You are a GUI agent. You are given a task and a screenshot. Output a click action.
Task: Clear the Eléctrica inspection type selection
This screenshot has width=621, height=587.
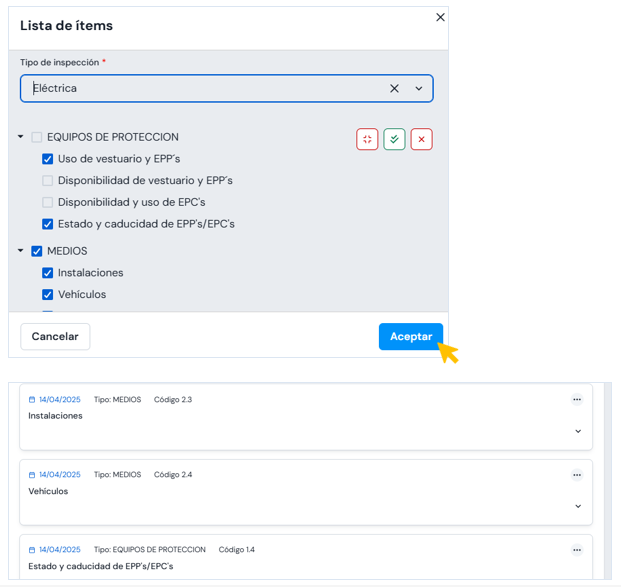[394, 88]
